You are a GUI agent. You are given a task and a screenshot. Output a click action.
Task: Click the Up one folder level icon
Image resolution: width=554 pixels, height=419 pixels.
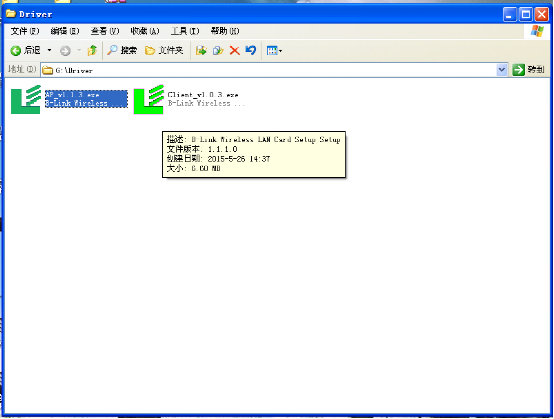pyautogui.click(x=92, y=51)
